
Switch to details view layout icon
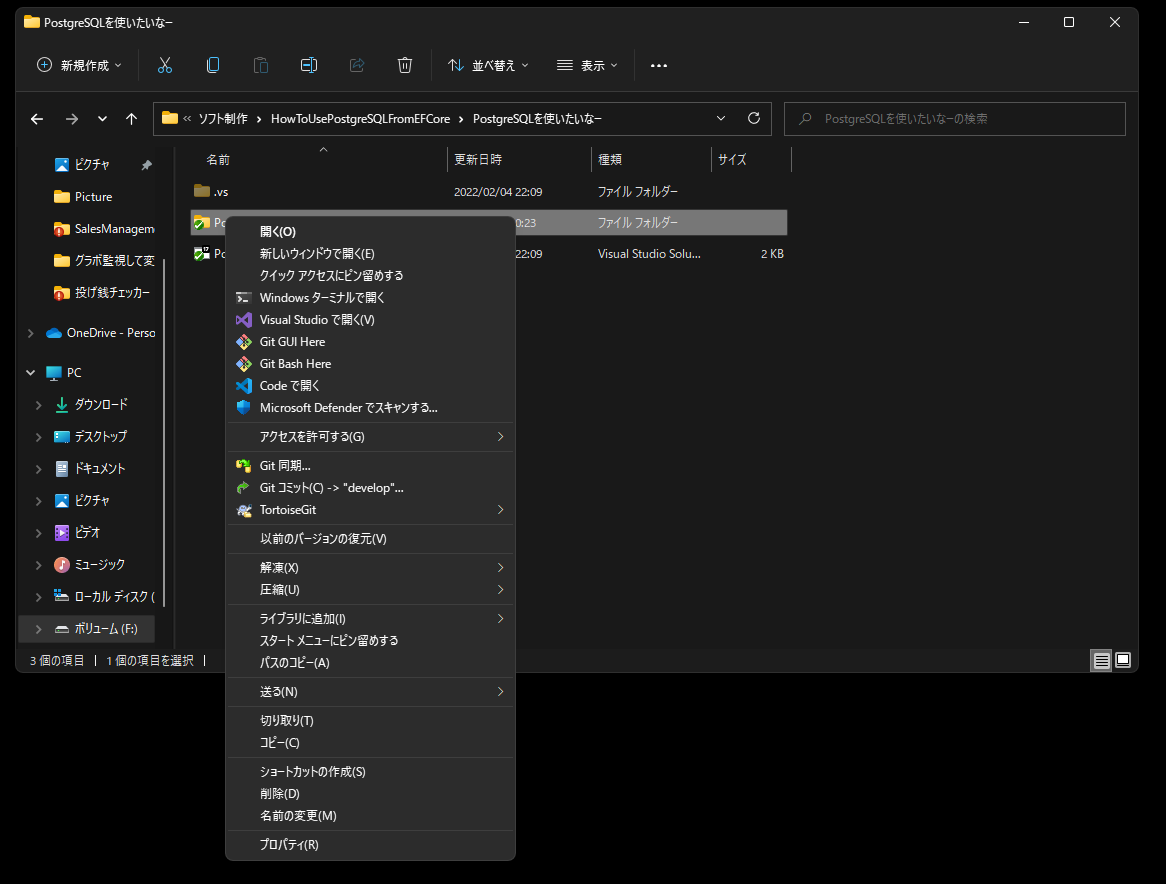[1101, 660]
